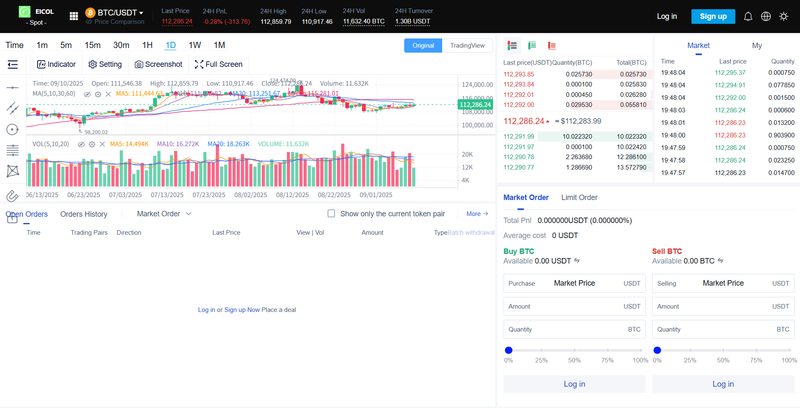
Task: Open MA(5,10,30,60) indicator settings gear
Action: [98, 94]
